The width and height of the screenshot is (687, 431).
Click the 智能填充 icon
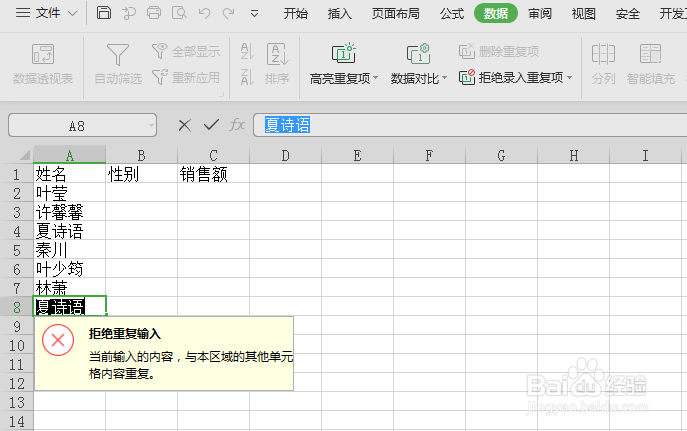pyautogui.click(x=650, y=54)
